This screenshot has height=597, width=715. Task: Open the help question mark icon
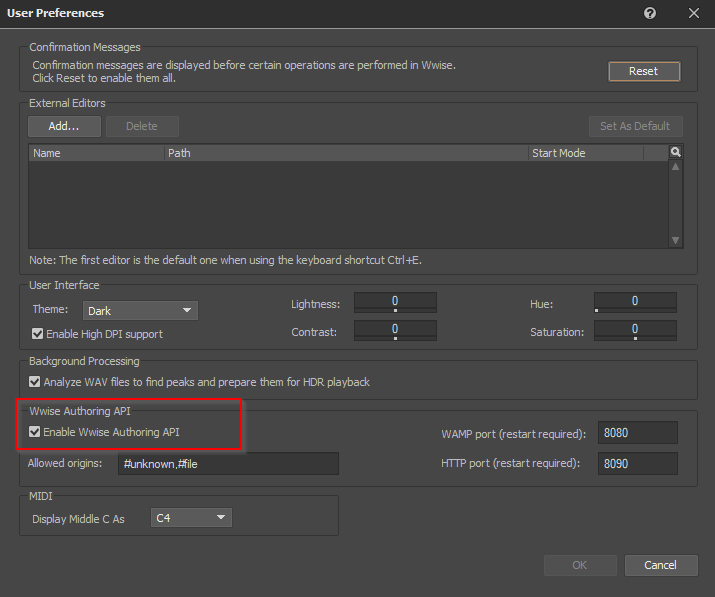(650, 13)
